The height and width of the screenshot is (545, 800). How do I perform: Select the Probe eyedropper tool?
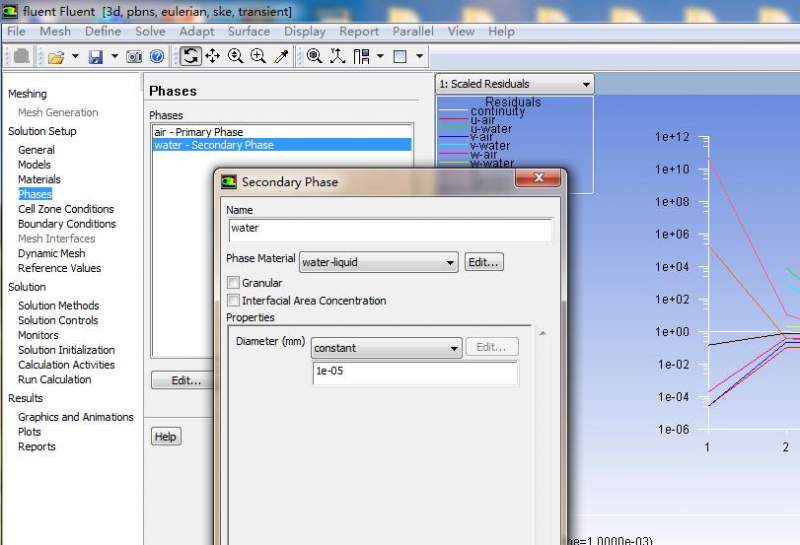tap(282, 56)
